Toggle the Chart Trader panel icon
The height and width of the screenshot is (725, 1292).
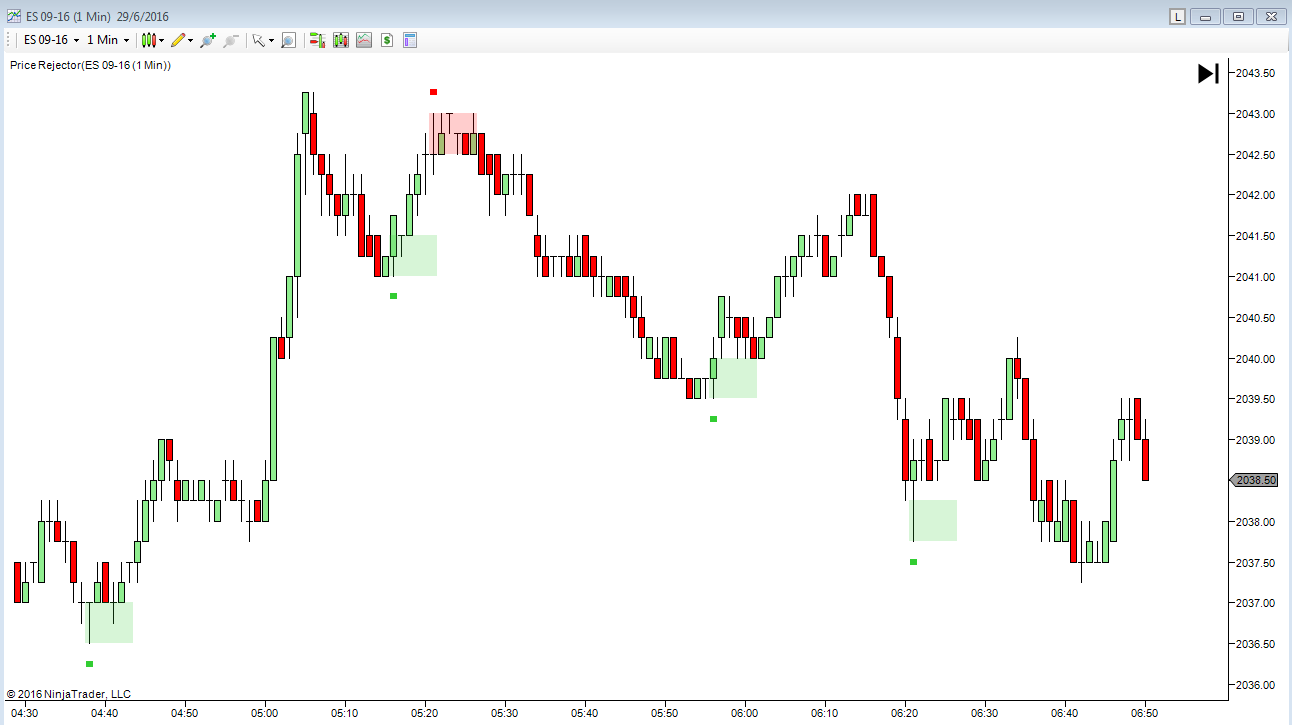(317, 40)
